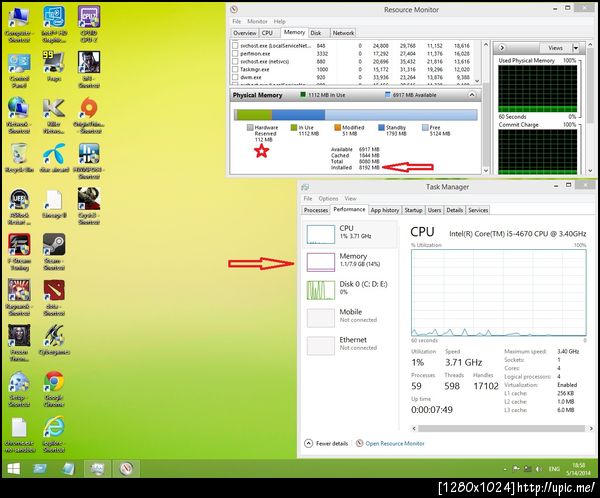Viewport: 600px width, 498px height.
Task: Open the Steam desktop shortcut
Action: click(x=54, y=252)
